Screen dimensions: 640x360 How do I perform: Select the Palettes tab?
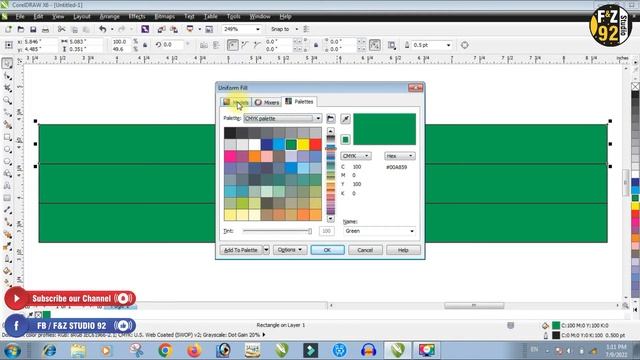299,102
